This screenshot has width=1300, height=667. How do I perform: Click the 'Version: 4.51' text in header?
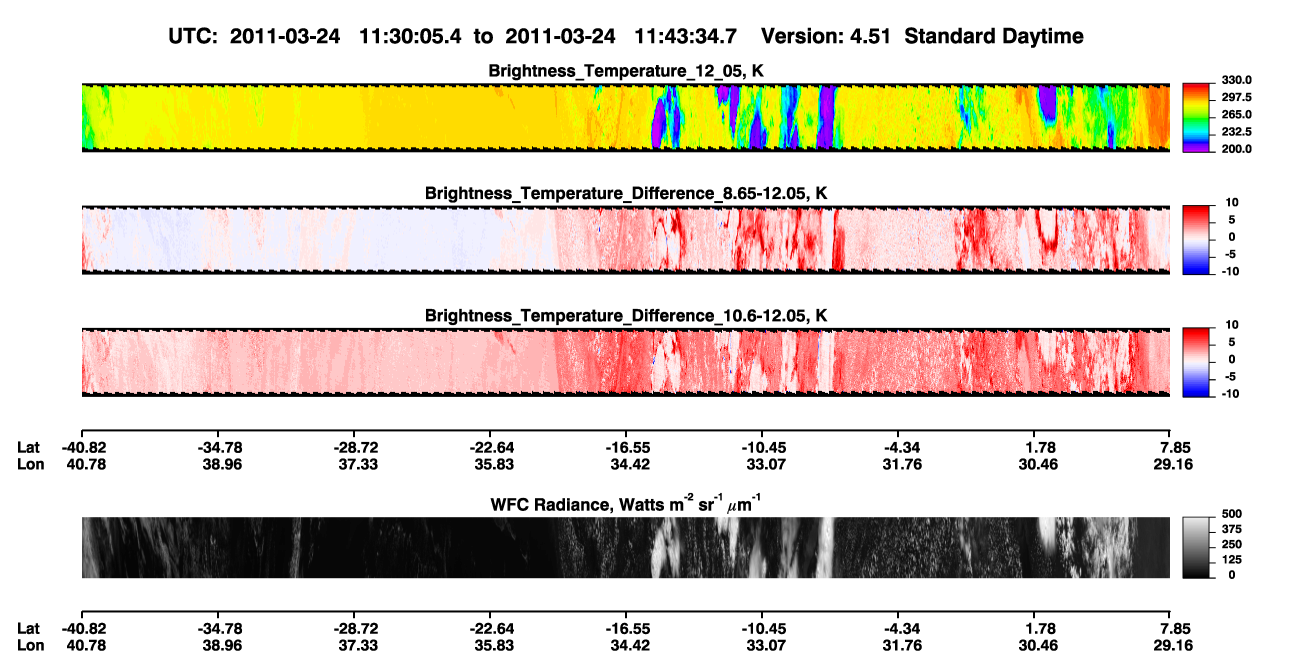coord(825,36)
